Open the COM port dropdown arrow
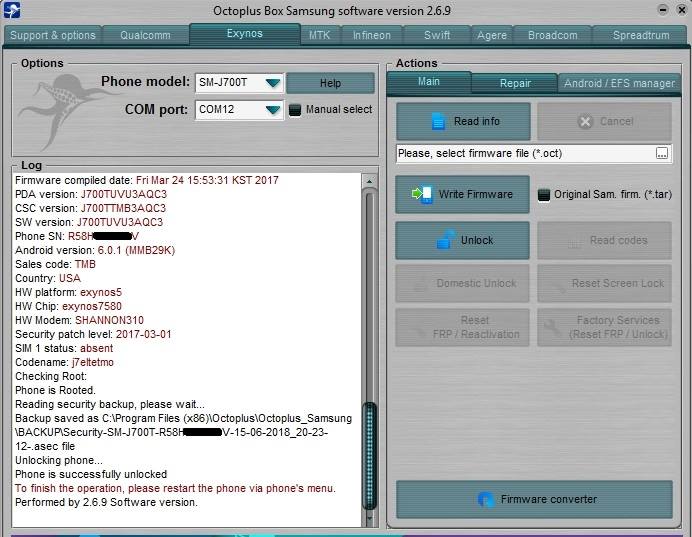This screenshot has height=537, width=692. point(273,109)
